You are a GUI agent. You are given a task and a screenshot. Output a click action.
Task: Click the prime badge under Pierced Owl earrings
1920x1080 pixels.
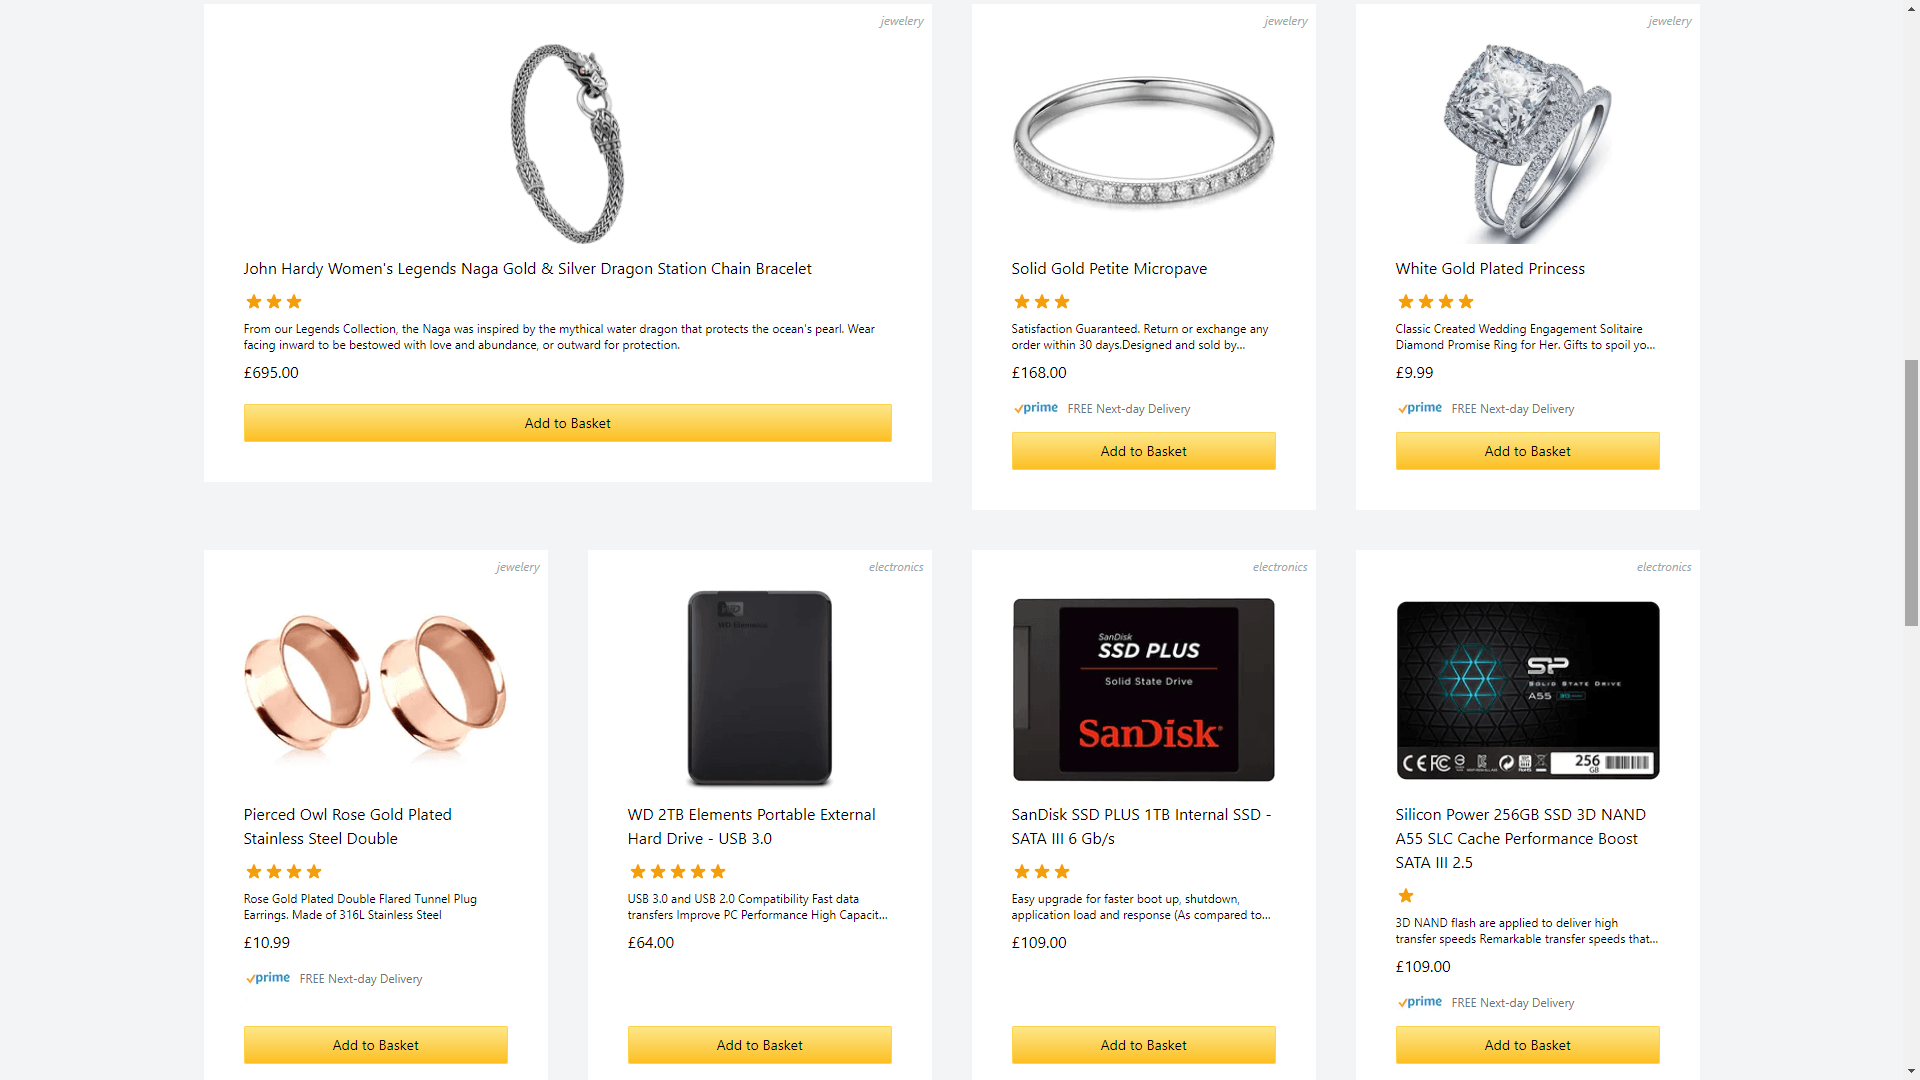tap(267, 978)
